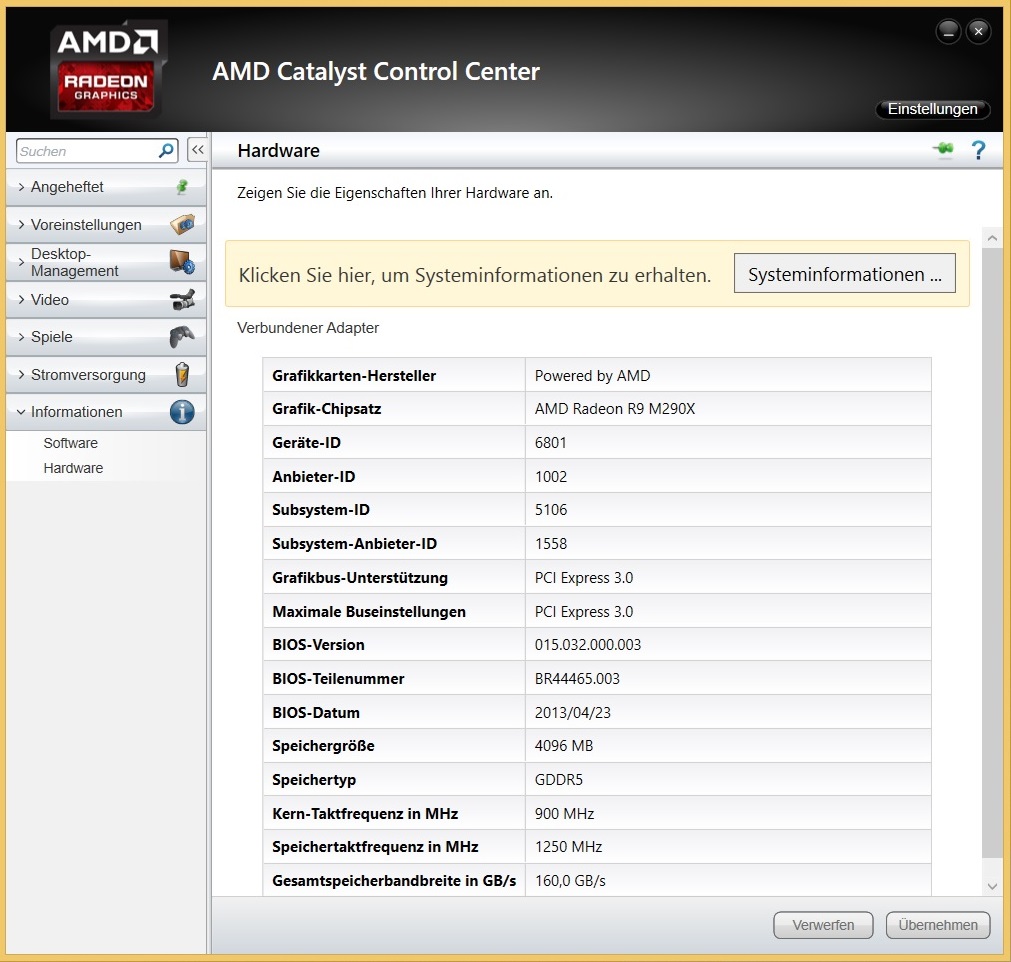This screenshot has height=962, width=1011.
Task: Select the Grafik-Chipsatz value AMD Radeon R9 M290X
Action: pyautogui.click(x=614, y=409)
